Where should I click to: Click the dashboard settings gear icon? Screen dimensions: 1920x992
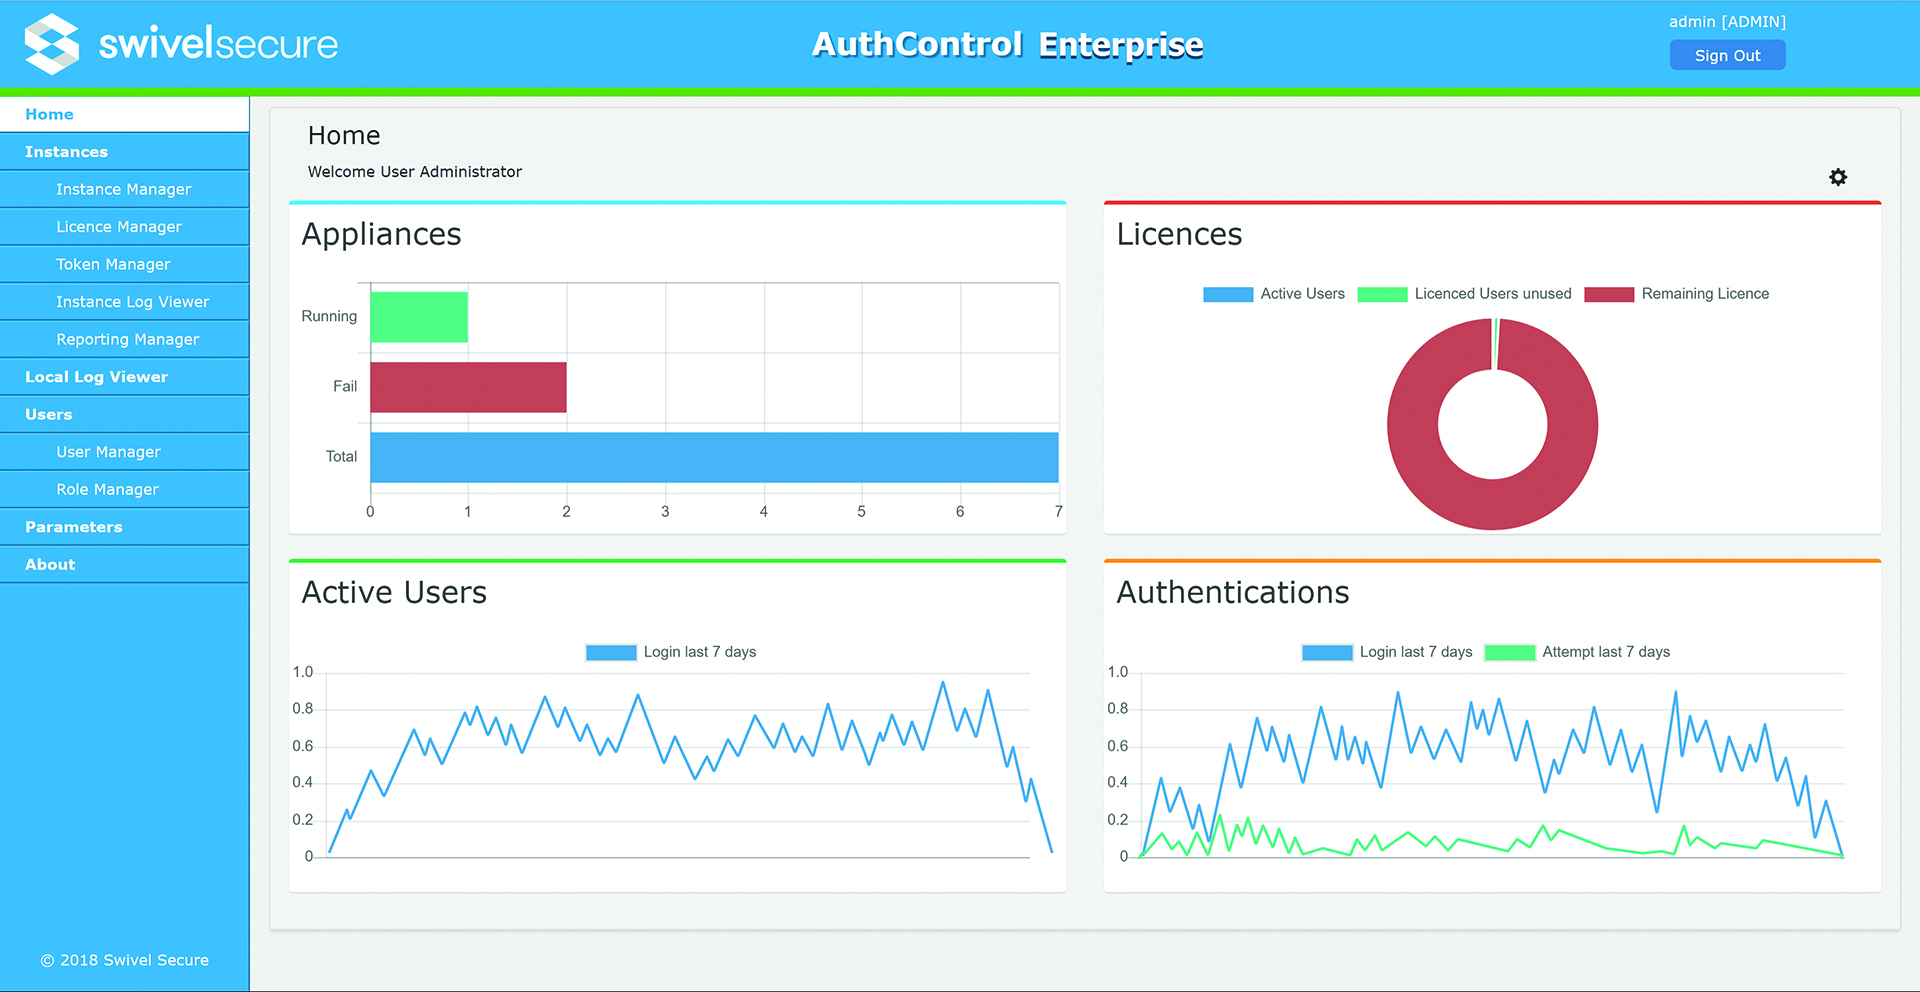click(x=1838, y=177)
